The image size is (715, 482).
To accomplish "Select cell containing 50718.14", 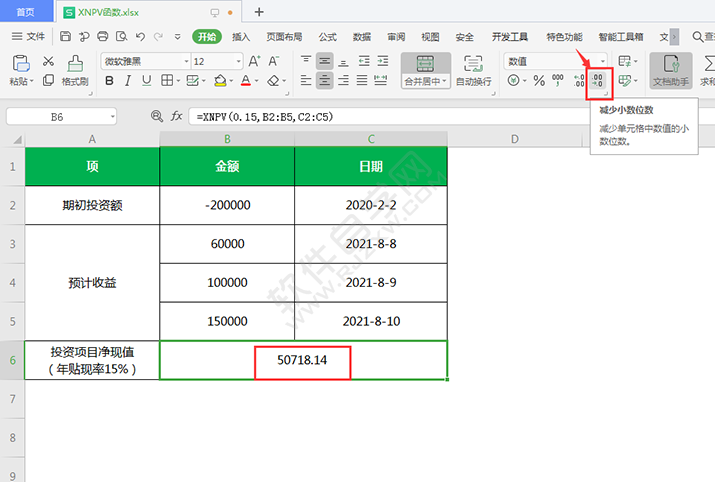I will 303,360.
